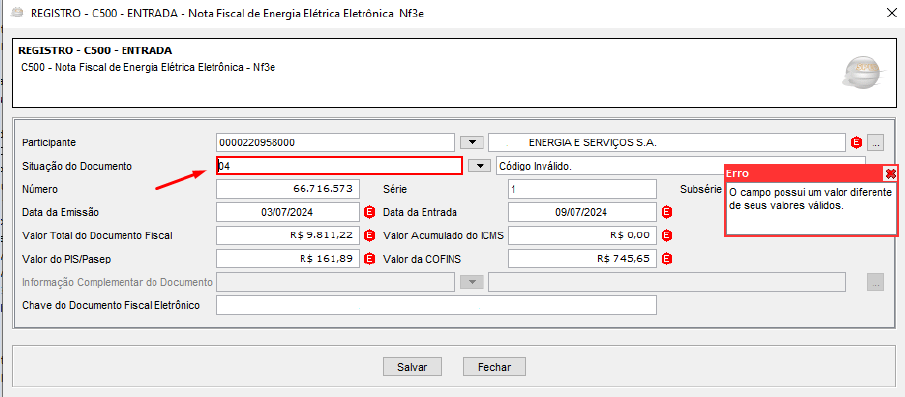Focus the Série field
905x397 pixels.
[582, 189]
